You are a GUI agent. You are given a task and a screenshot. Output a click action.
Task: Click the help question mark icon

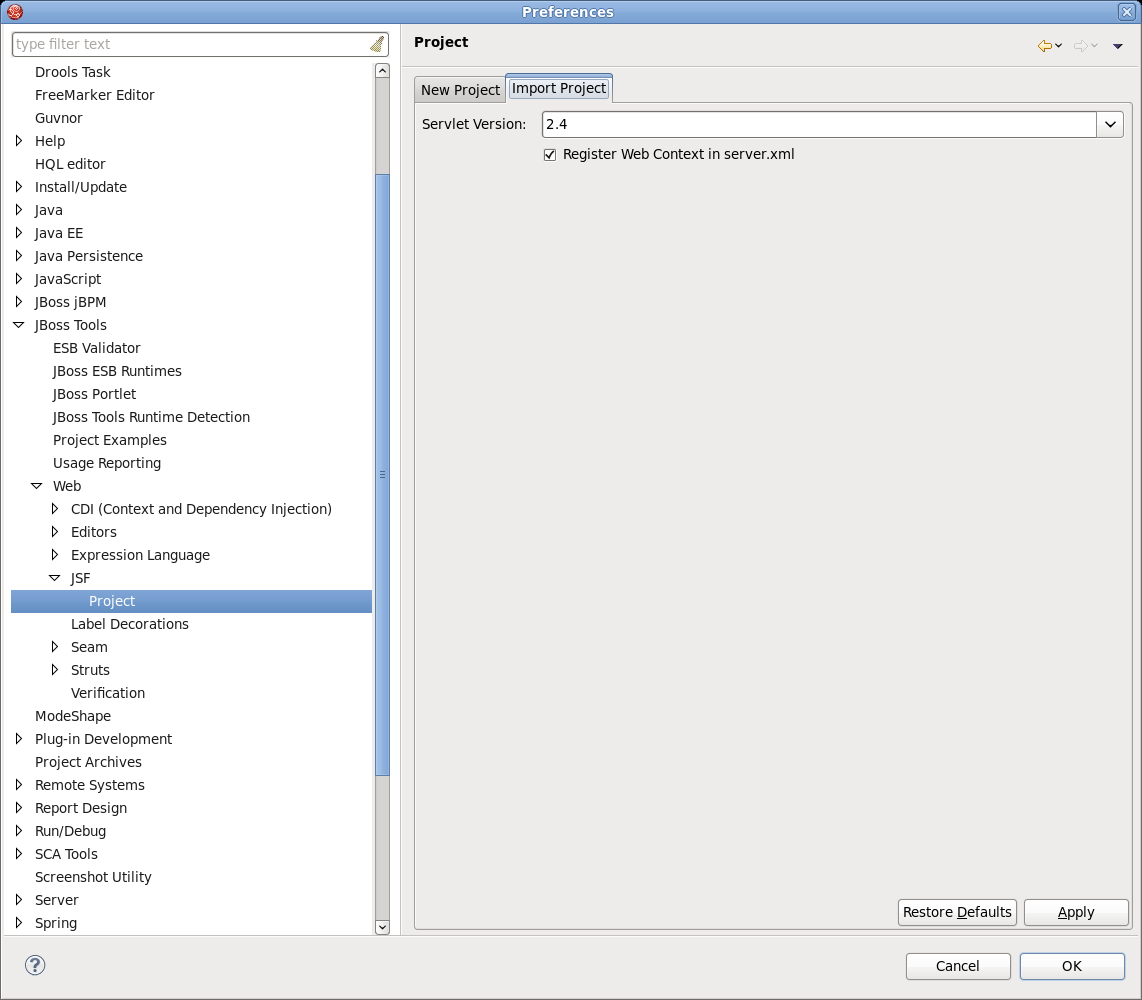pos(35,965)
